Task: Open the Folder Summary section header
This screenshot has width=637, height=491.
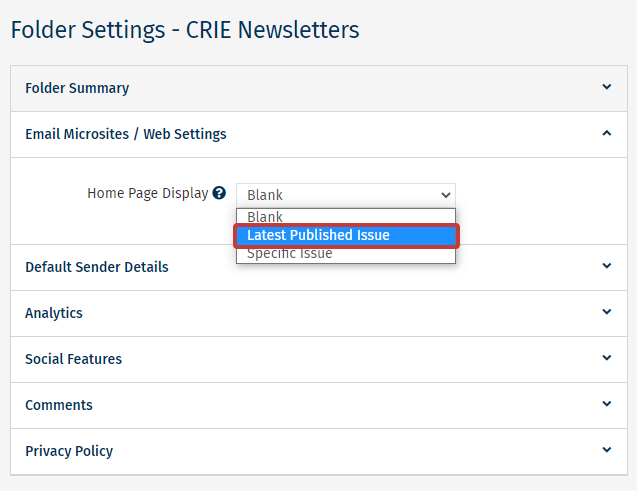Action: 77,88
